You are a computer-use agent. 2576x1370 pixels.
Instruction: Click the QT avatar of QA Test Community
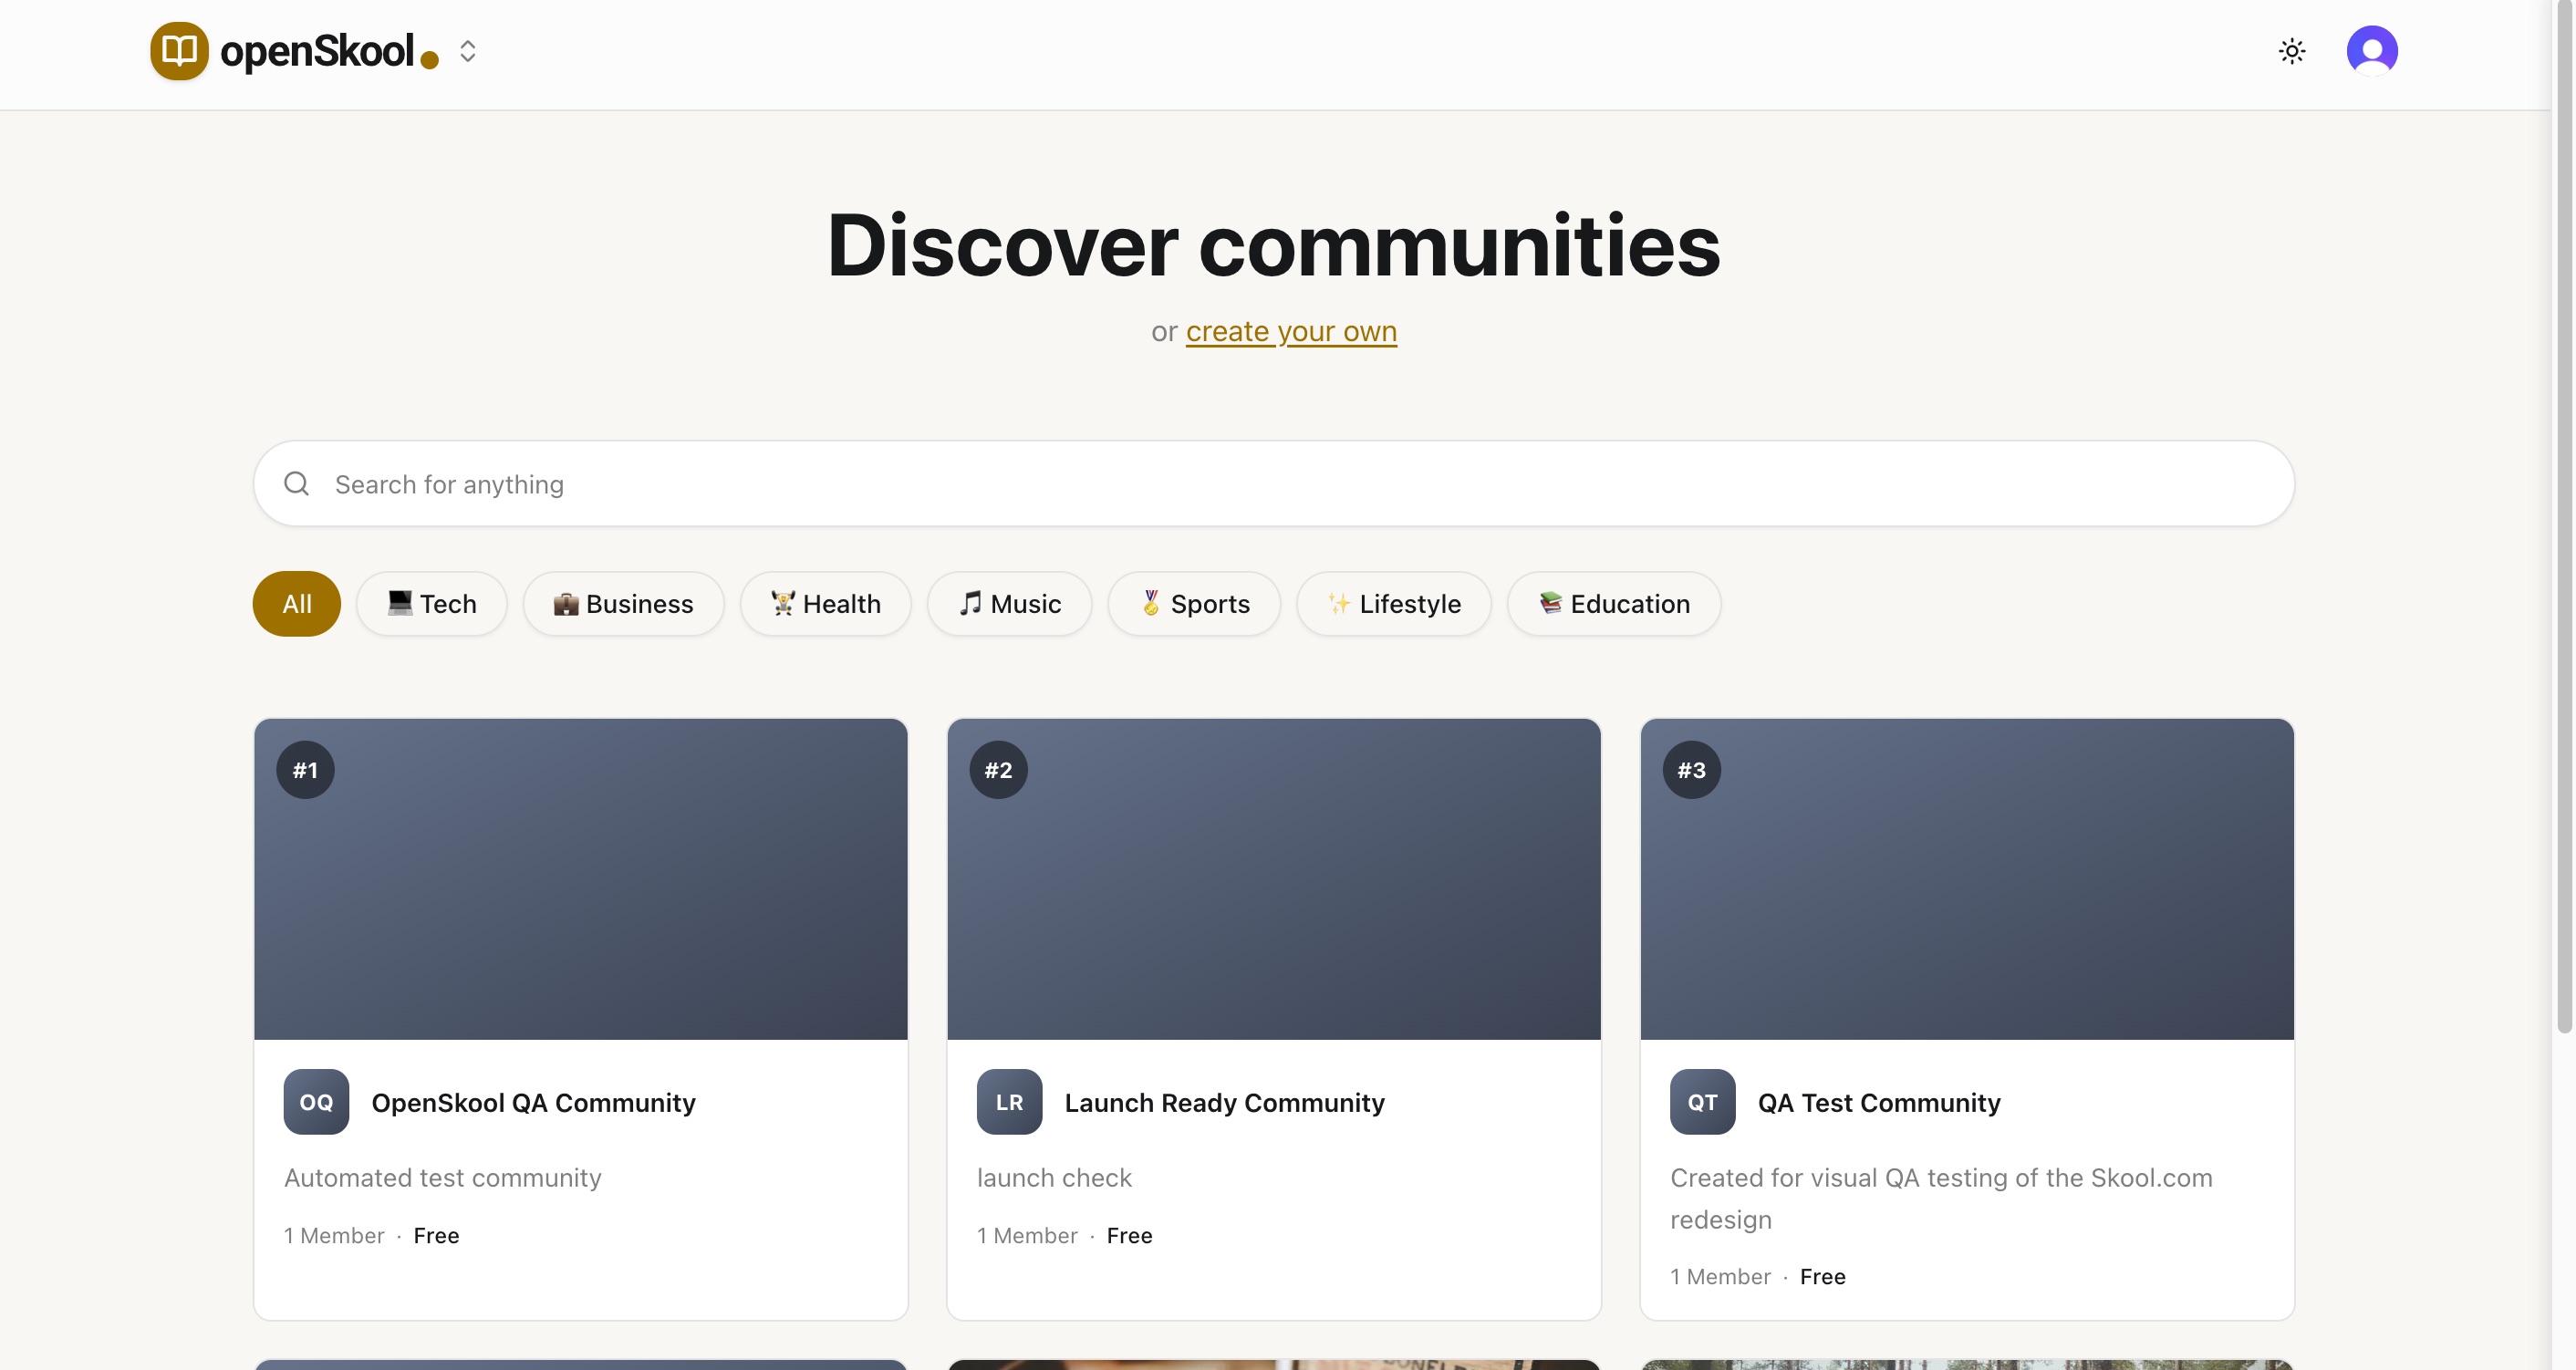tap(1701, 1101)
